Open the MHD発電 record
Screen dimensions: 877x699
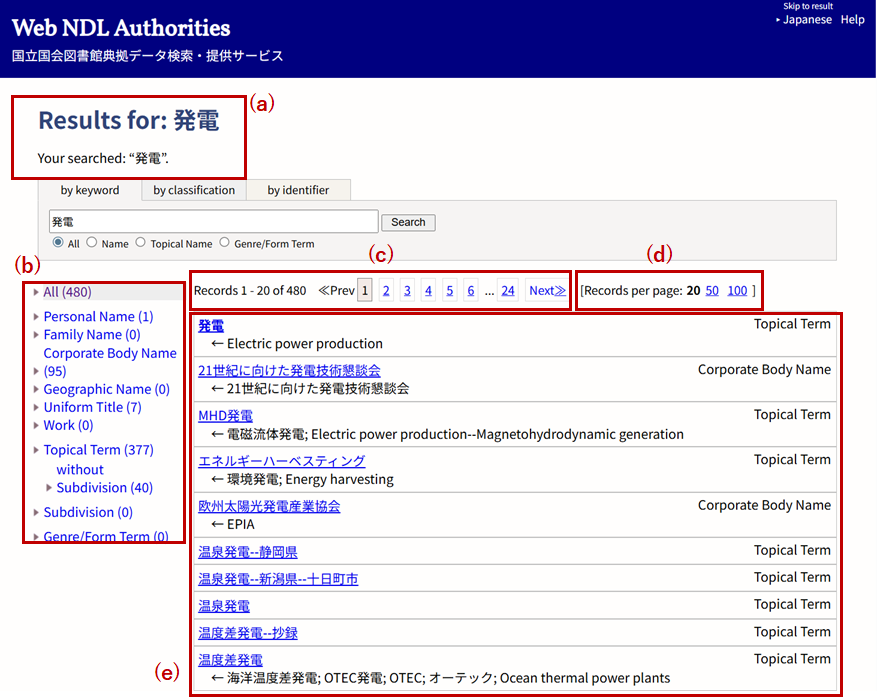point(225,416)
